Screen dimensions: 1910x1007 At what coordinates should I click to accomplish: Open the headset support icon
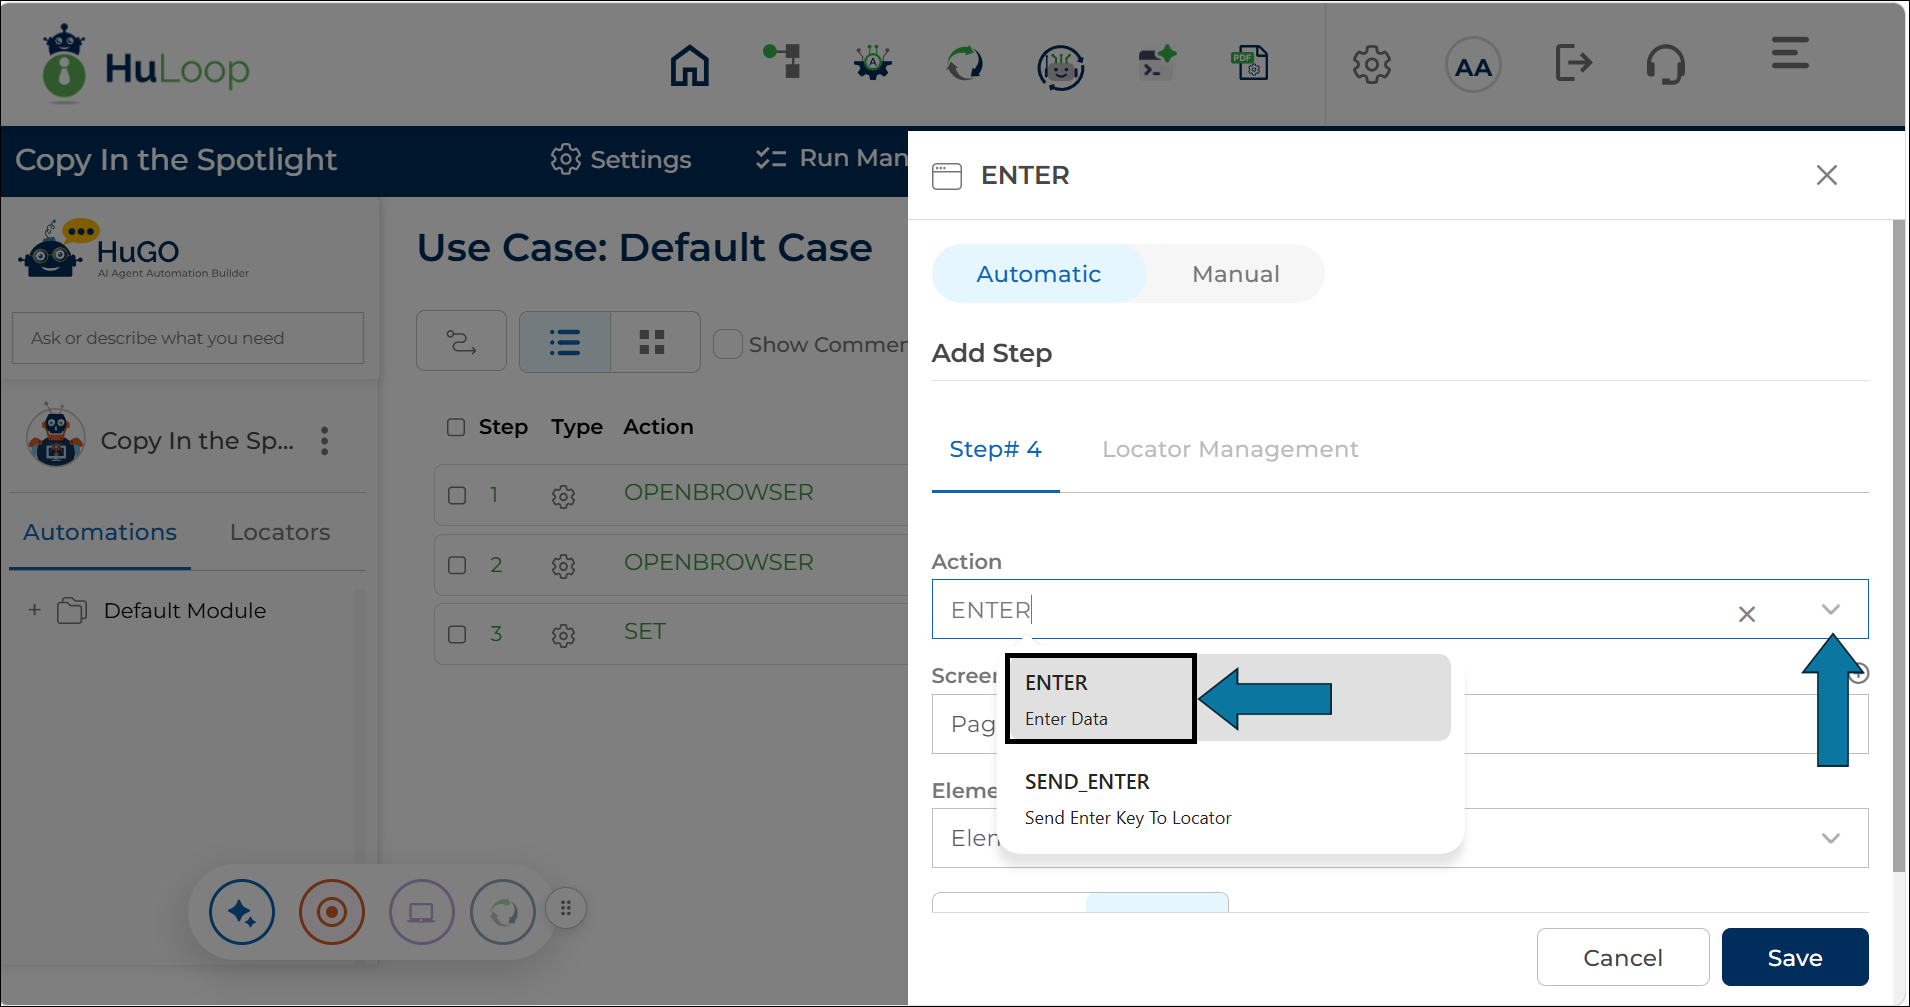pyautogui.click(x=1666, y=65)
